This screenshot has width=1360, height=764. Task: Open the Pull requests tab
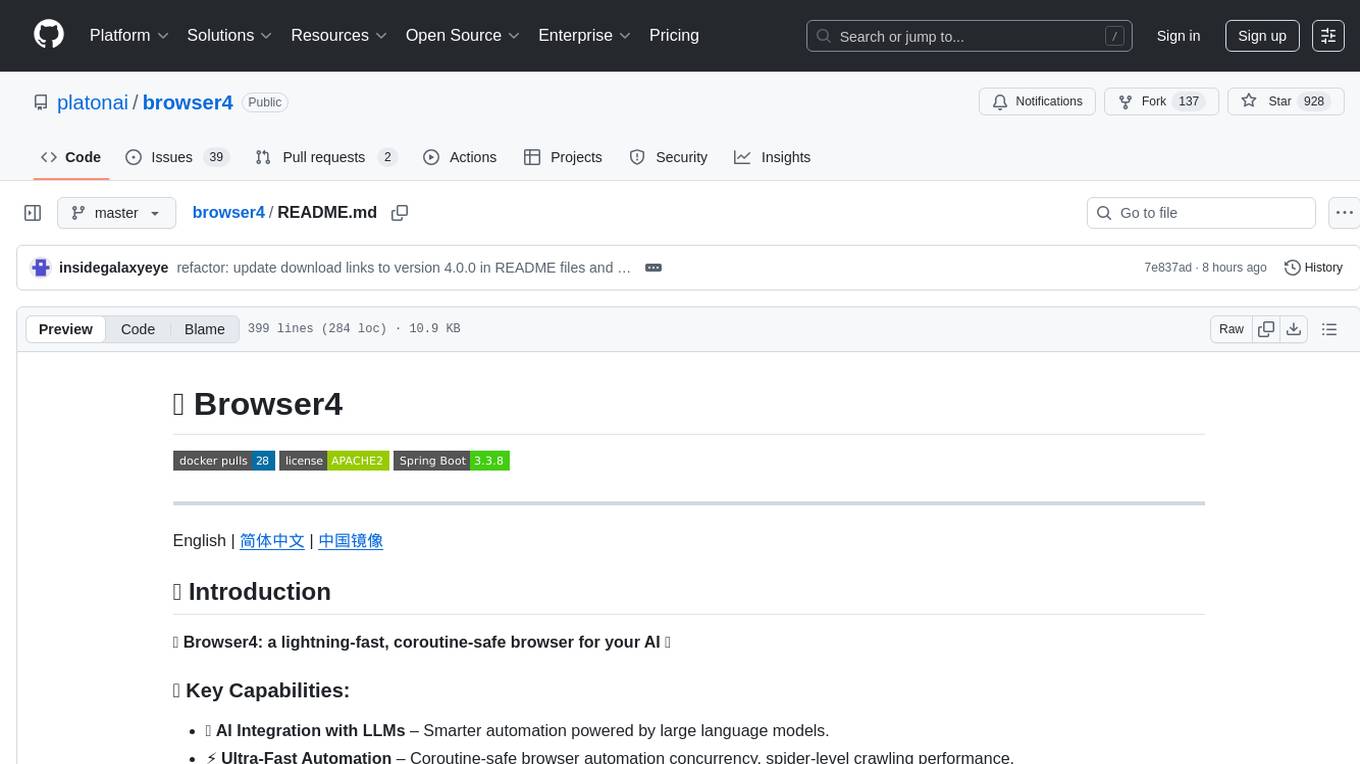[x=326, y=157]
